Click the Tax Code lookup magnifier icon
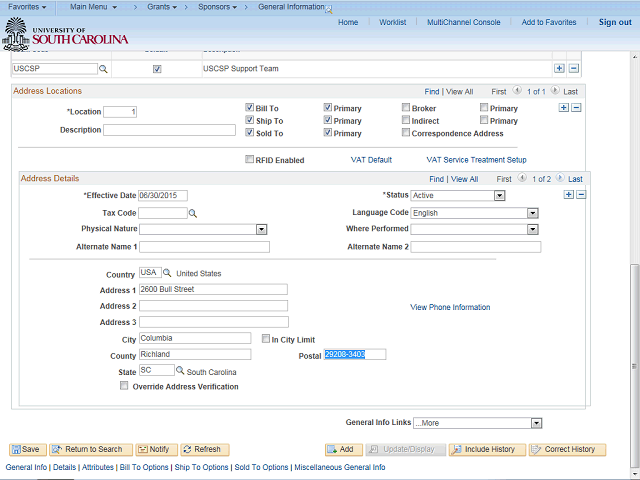This screenshot has width=640, height=480. 193,213
